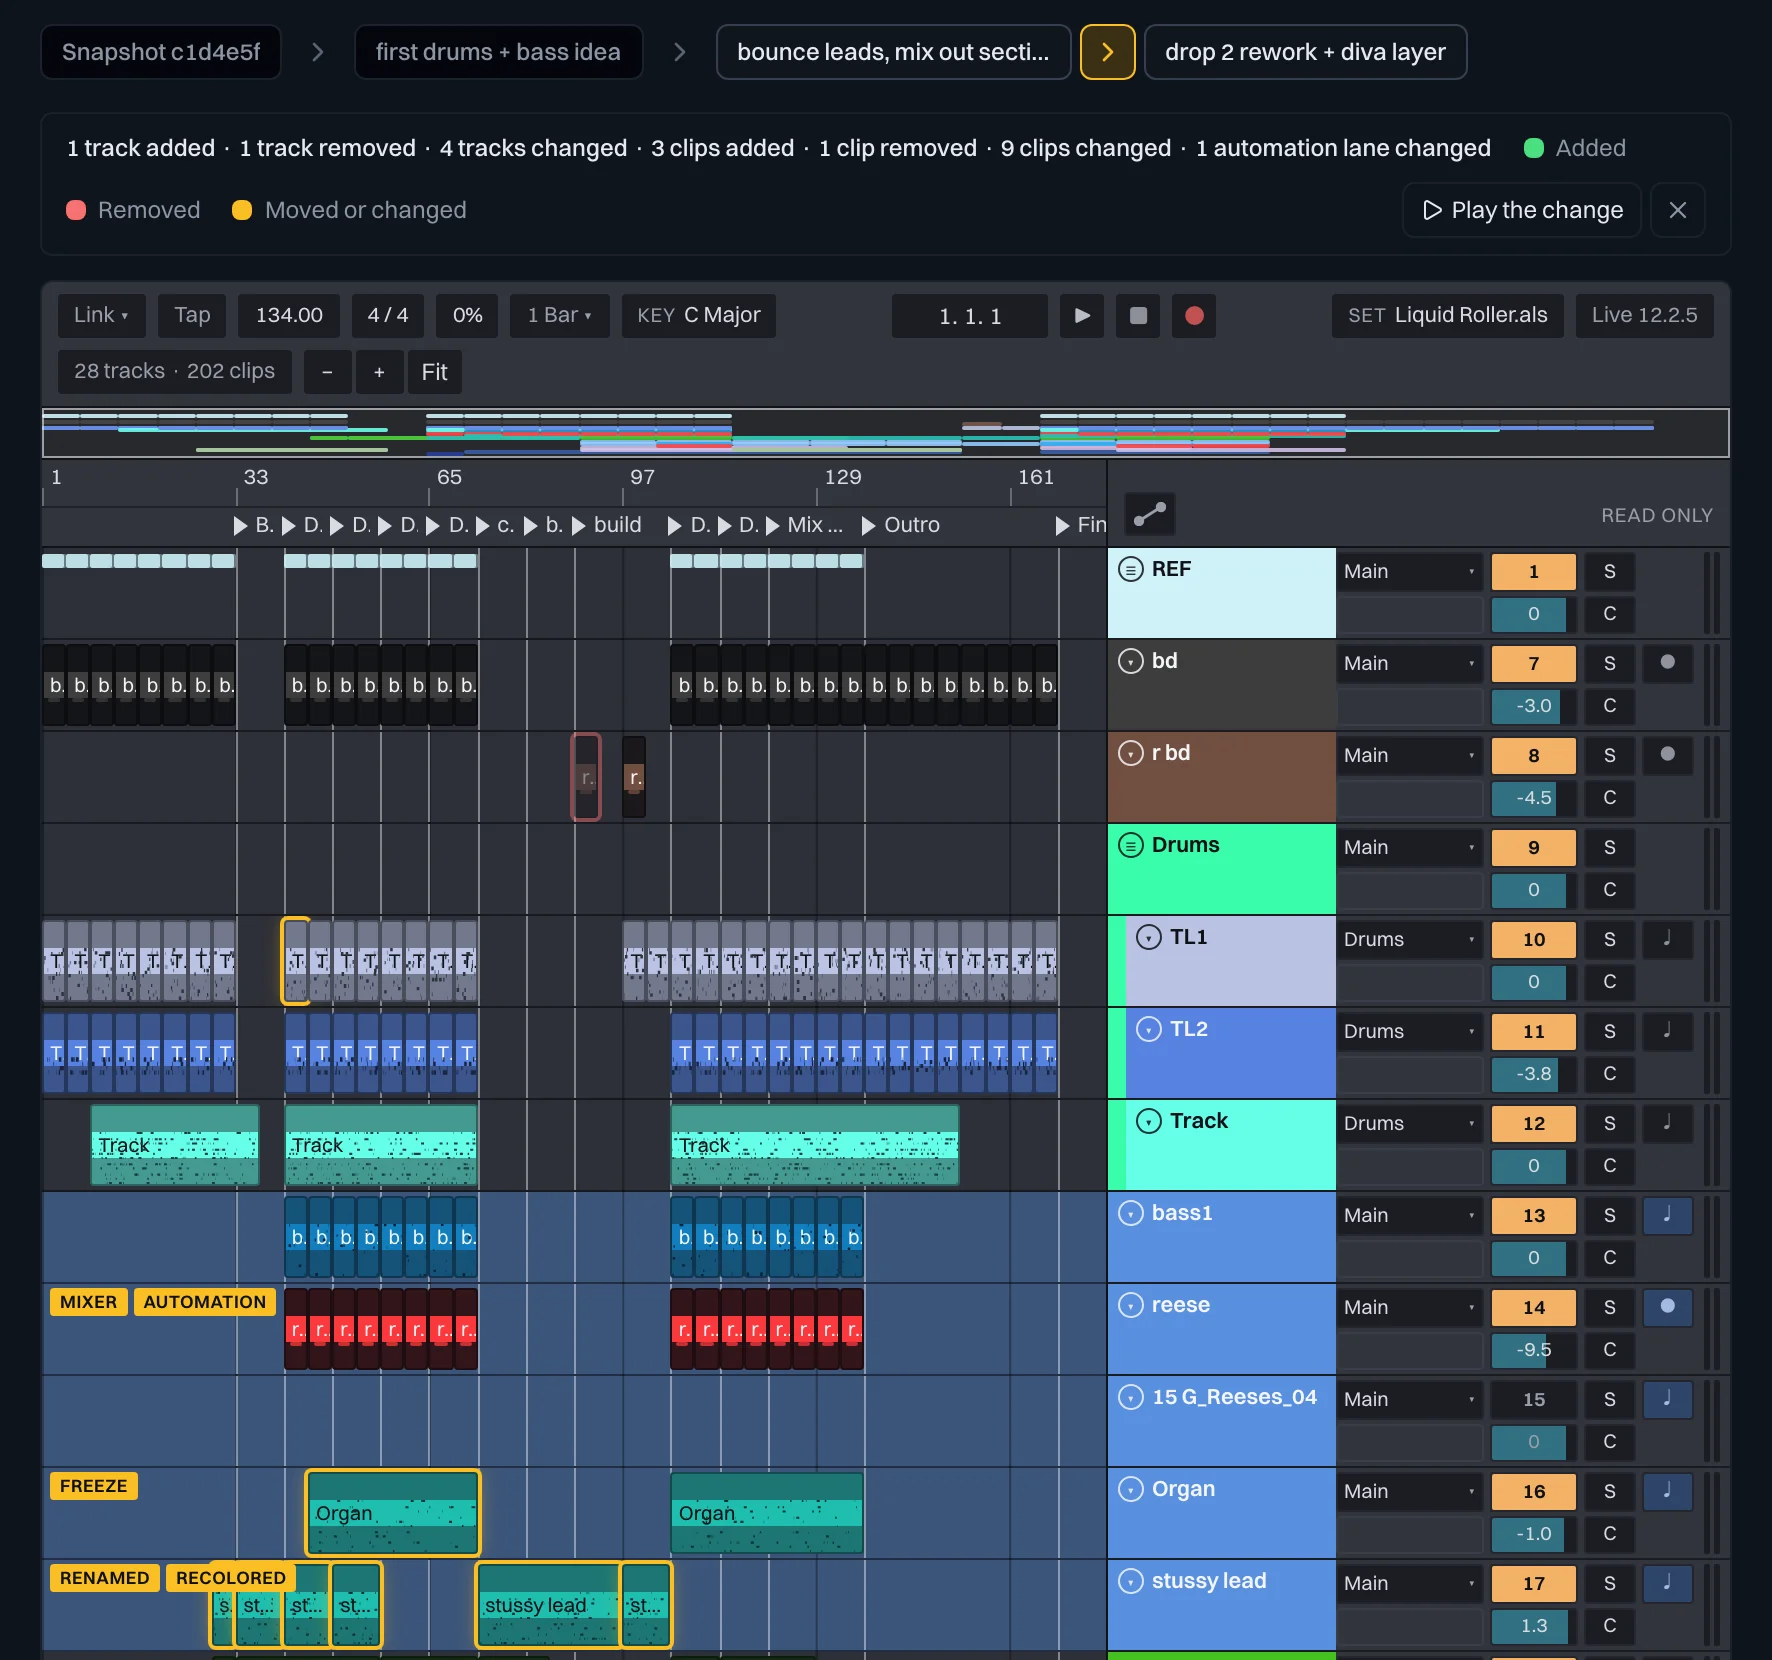Click the bd track fold icon
The image size is (1772, 1660).
point(1130,661)
